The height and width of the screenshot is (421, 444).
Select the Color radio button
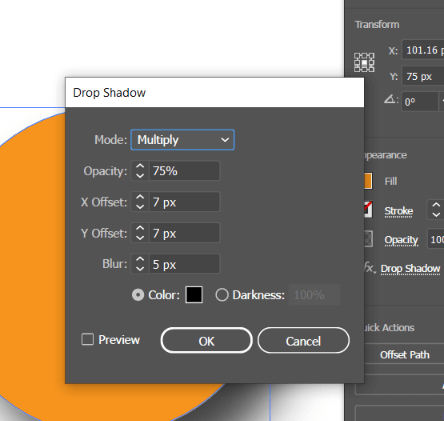[138, 295]
